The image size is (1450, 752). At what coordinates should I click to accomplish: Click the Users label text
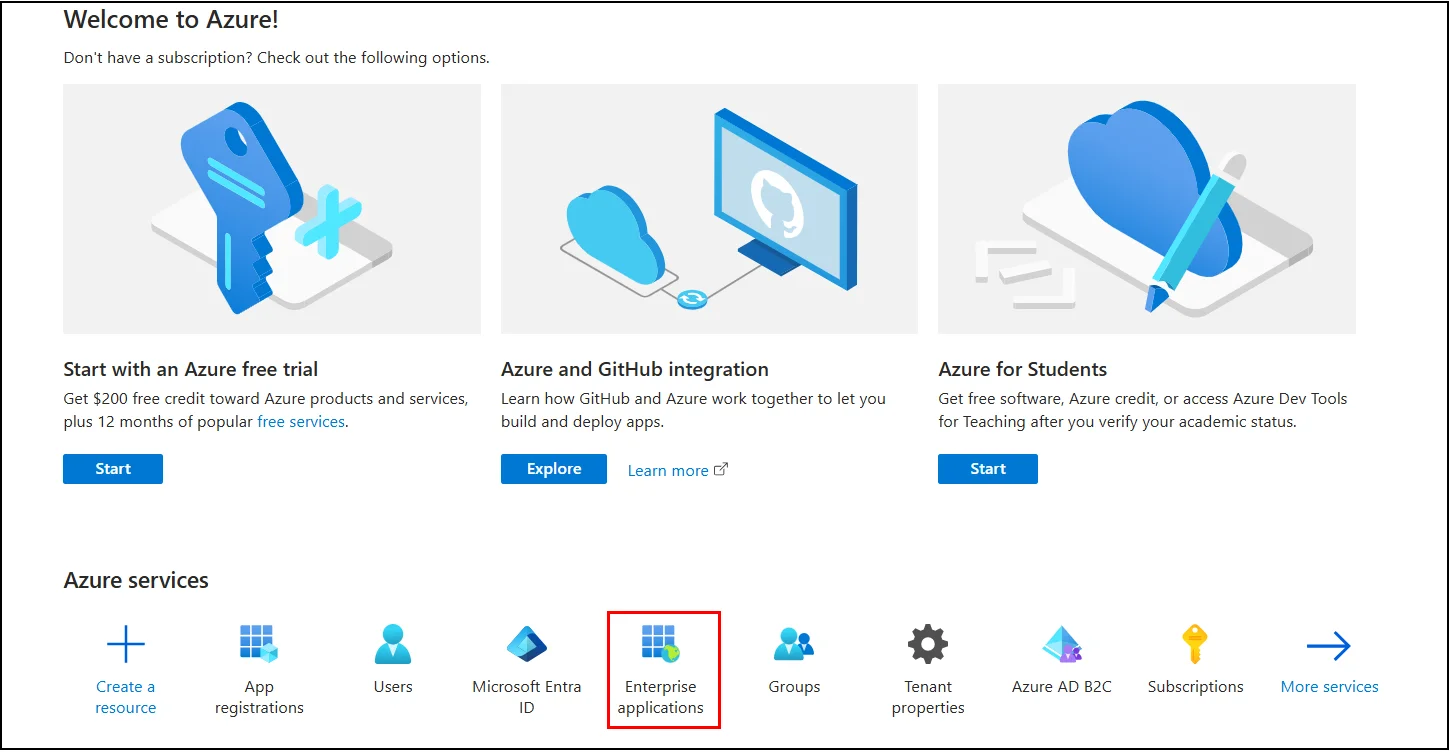click(x=393, y=687)
